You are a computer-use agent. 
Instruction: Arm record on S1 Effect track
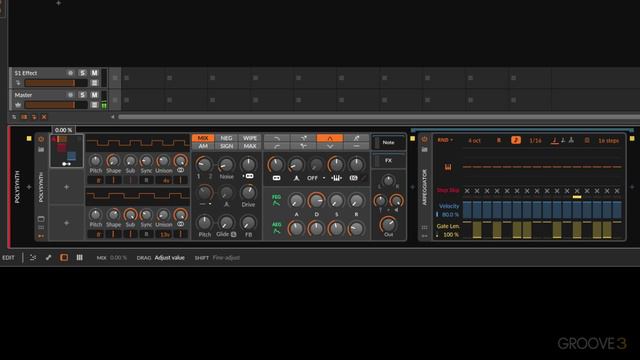pyautogui.click(x=70, y=73)
